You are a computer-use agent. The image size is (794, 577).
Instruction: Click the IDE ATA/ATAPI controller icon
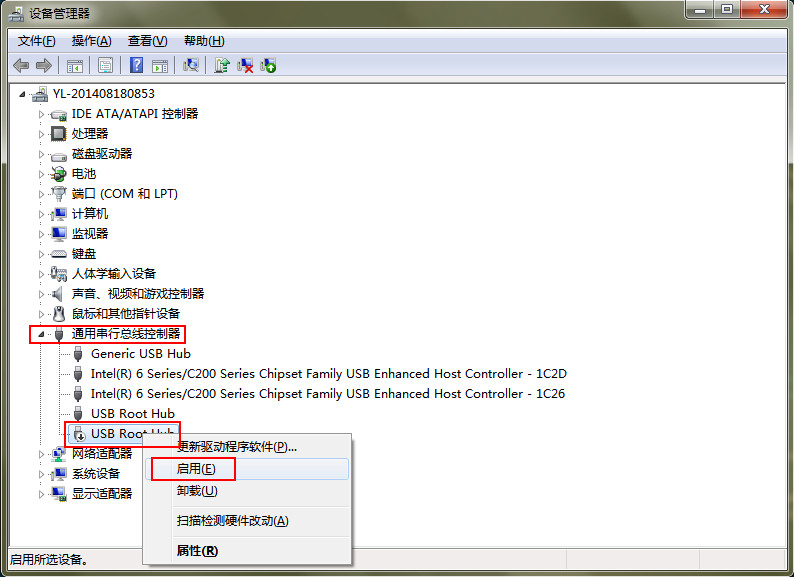[59, 114]
